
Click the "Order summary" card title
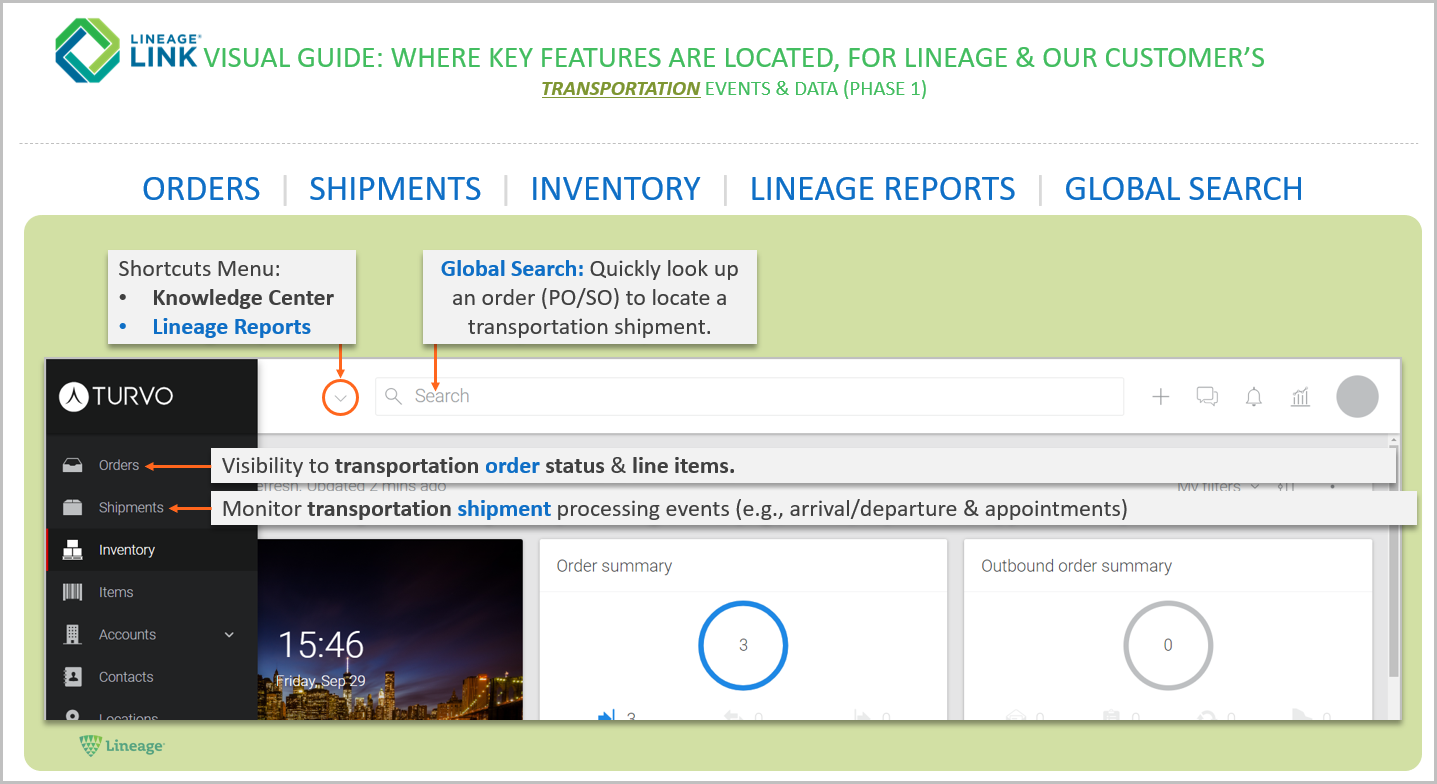click(614, 566)
